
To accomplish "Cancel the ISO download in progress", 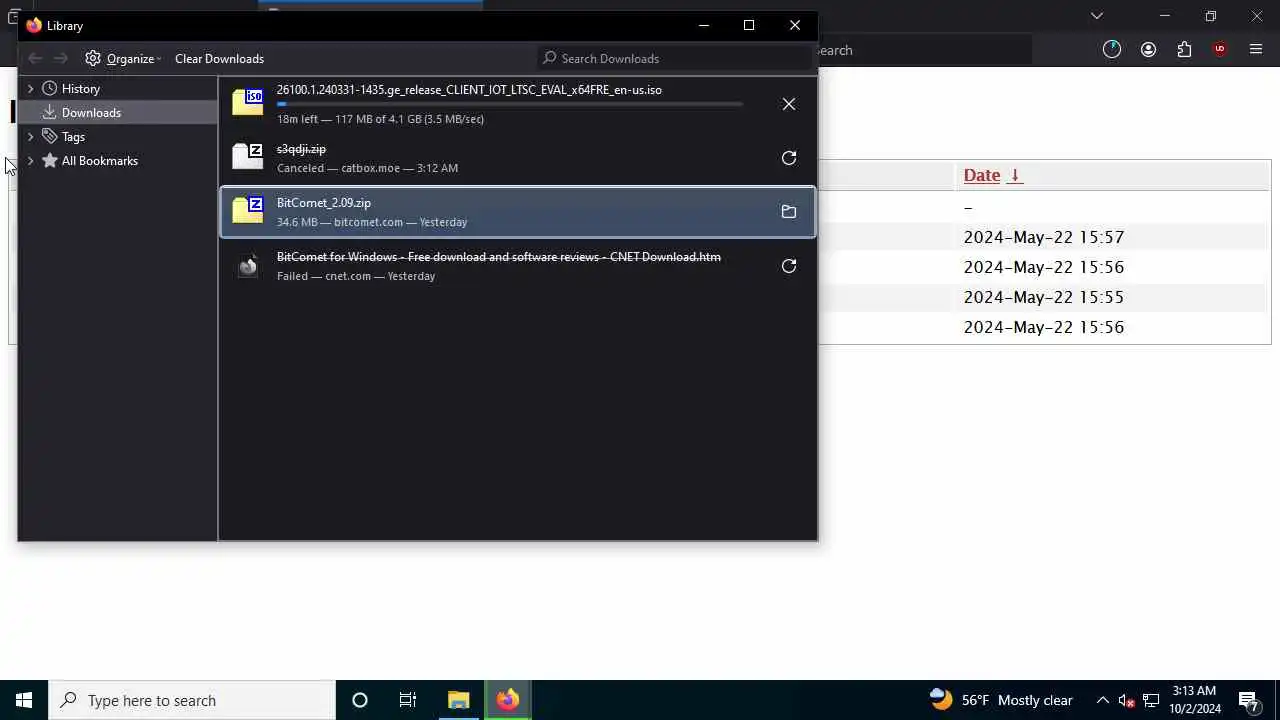I will [789, 104].
